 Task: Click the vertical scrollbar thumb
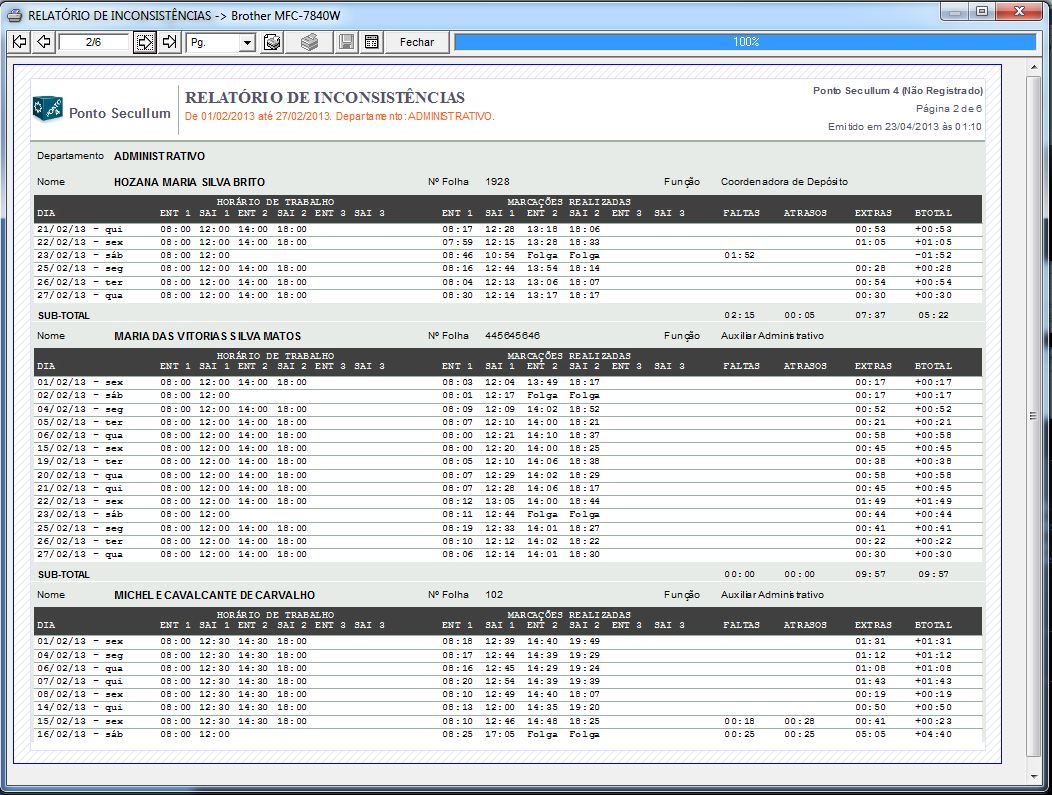(1033, 416)
